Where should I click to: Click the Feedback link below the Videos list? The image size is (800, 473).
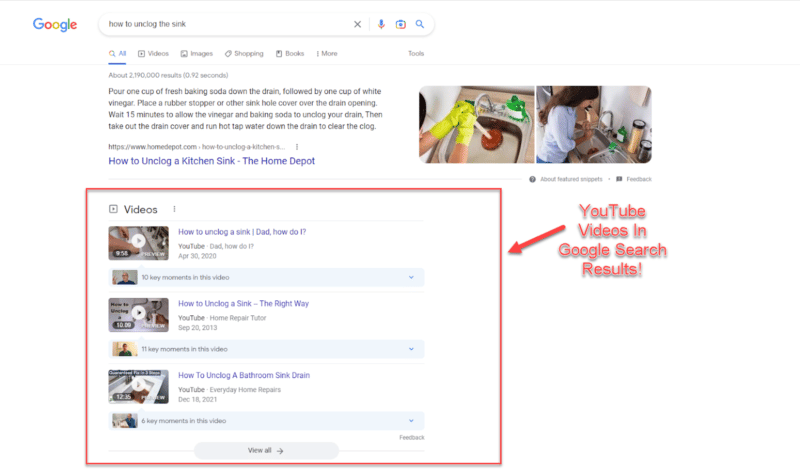[412, 437]
